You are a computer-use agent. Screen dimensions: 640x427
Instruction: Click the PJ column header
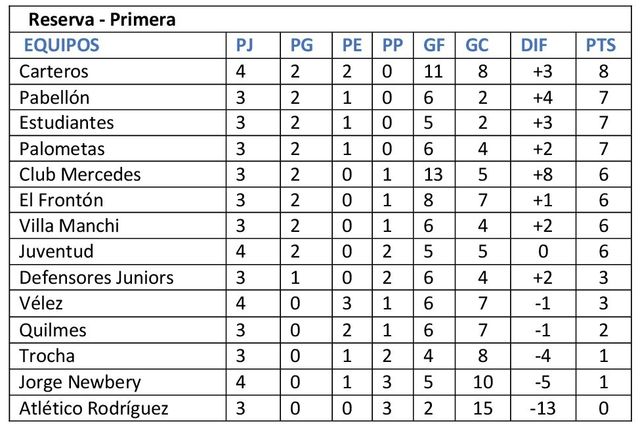click(245, 45)
